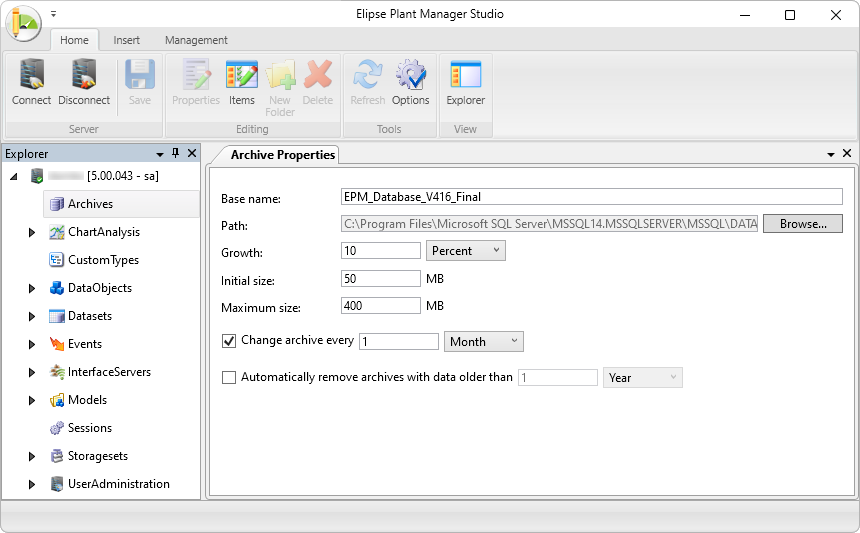This screenshot has width=860, height=533.
Task: Switch to the Management ribbon tab
Action: (x=196, y=40)
